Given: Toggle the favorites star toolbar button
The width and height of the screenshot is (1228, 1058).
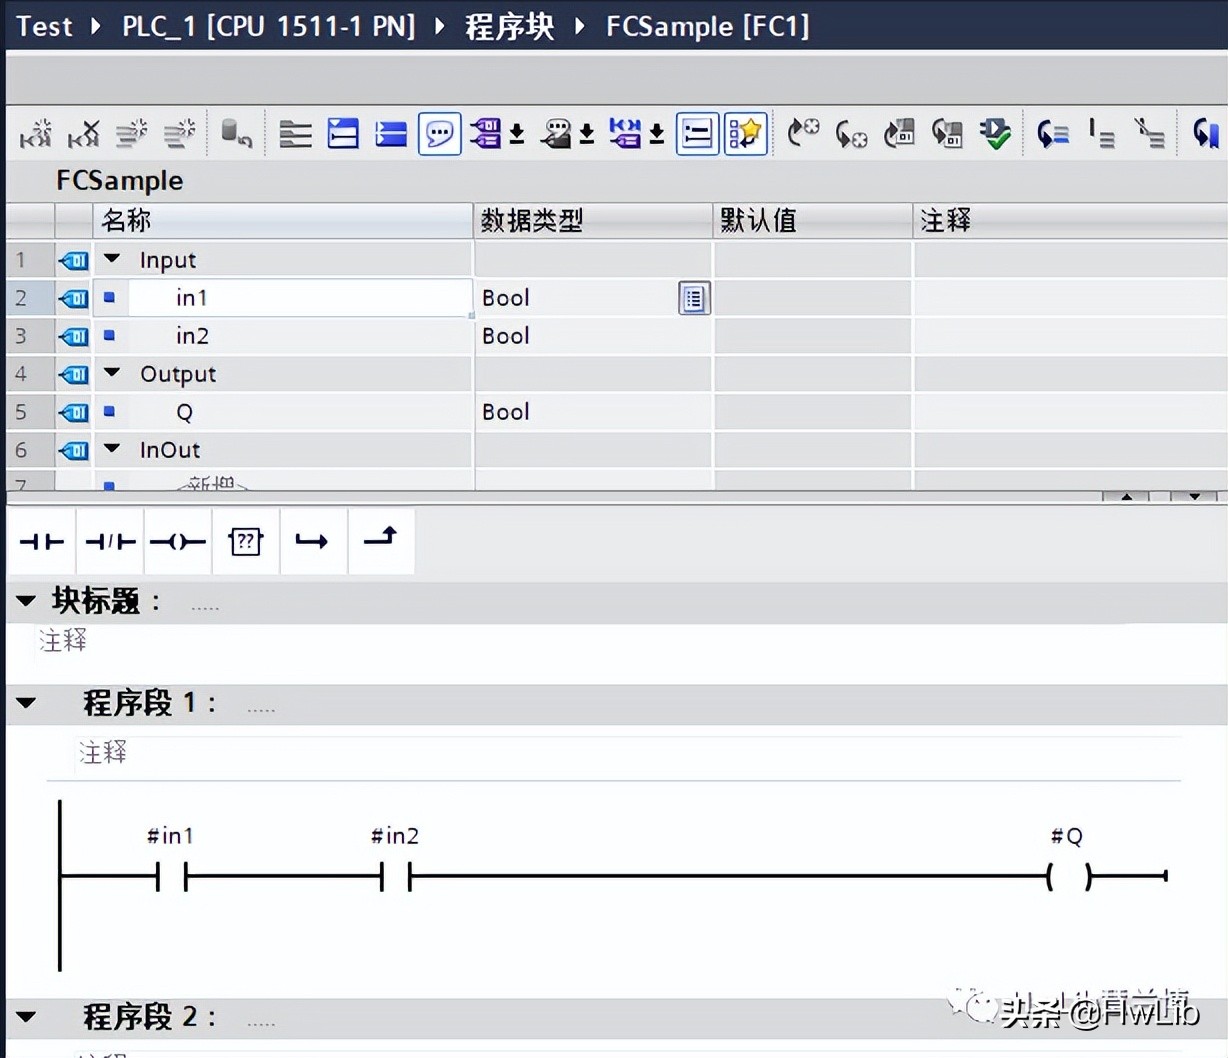Looking at the screenshot, I should 745,134.
